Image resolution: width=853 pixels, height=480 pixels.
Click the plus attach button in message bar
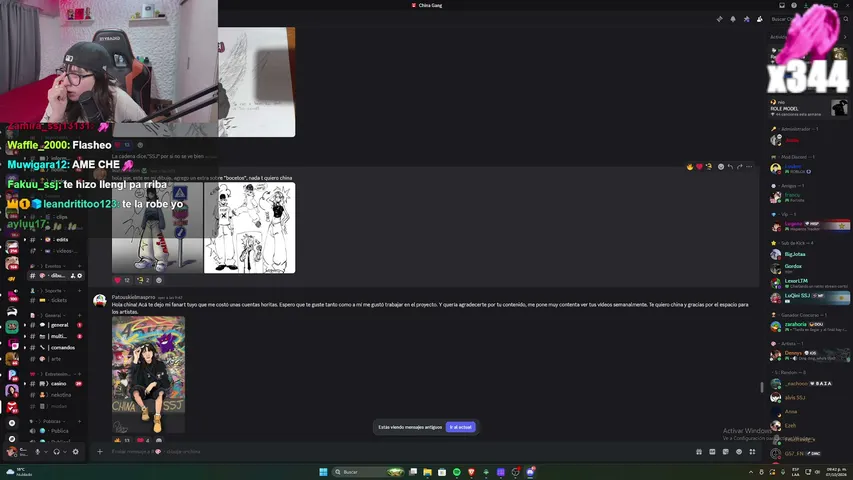(x=100, y=451)
